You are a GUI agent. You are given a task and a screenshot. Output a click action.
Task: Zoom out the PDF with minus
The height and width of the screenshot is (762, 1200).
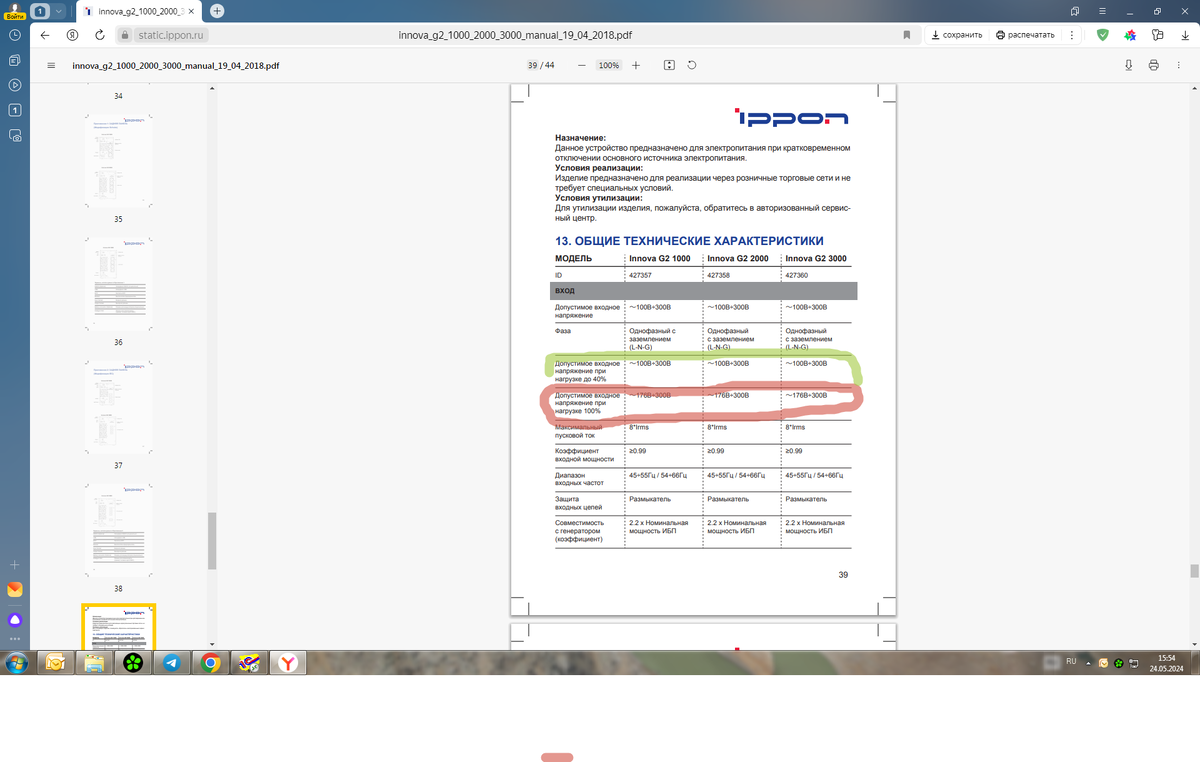tap(580, 65)
